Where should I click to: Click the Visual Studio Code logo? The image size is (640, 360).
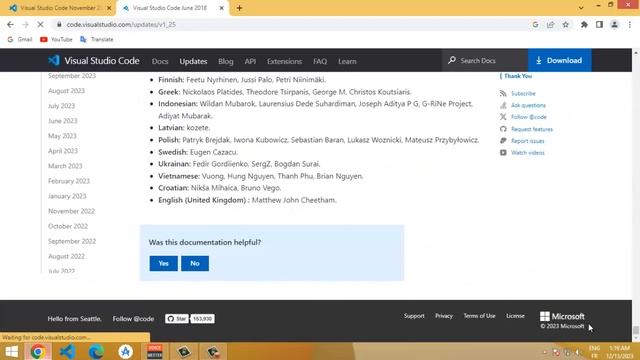[93, 61]
